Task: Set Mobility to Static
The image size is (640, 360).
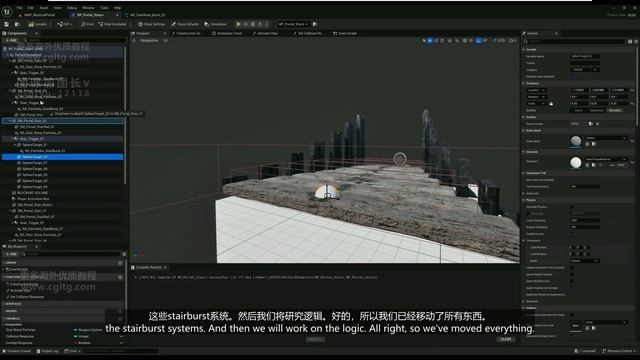Action: pyautogui.click(x=579, y=110)
